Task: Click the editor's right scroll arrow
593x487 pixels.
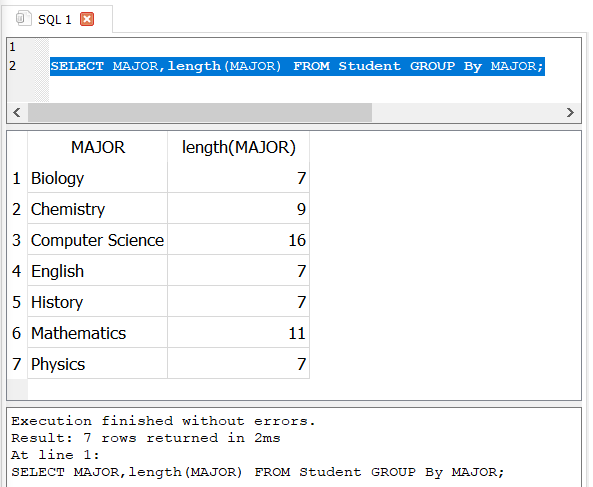Action: [570, 112]
